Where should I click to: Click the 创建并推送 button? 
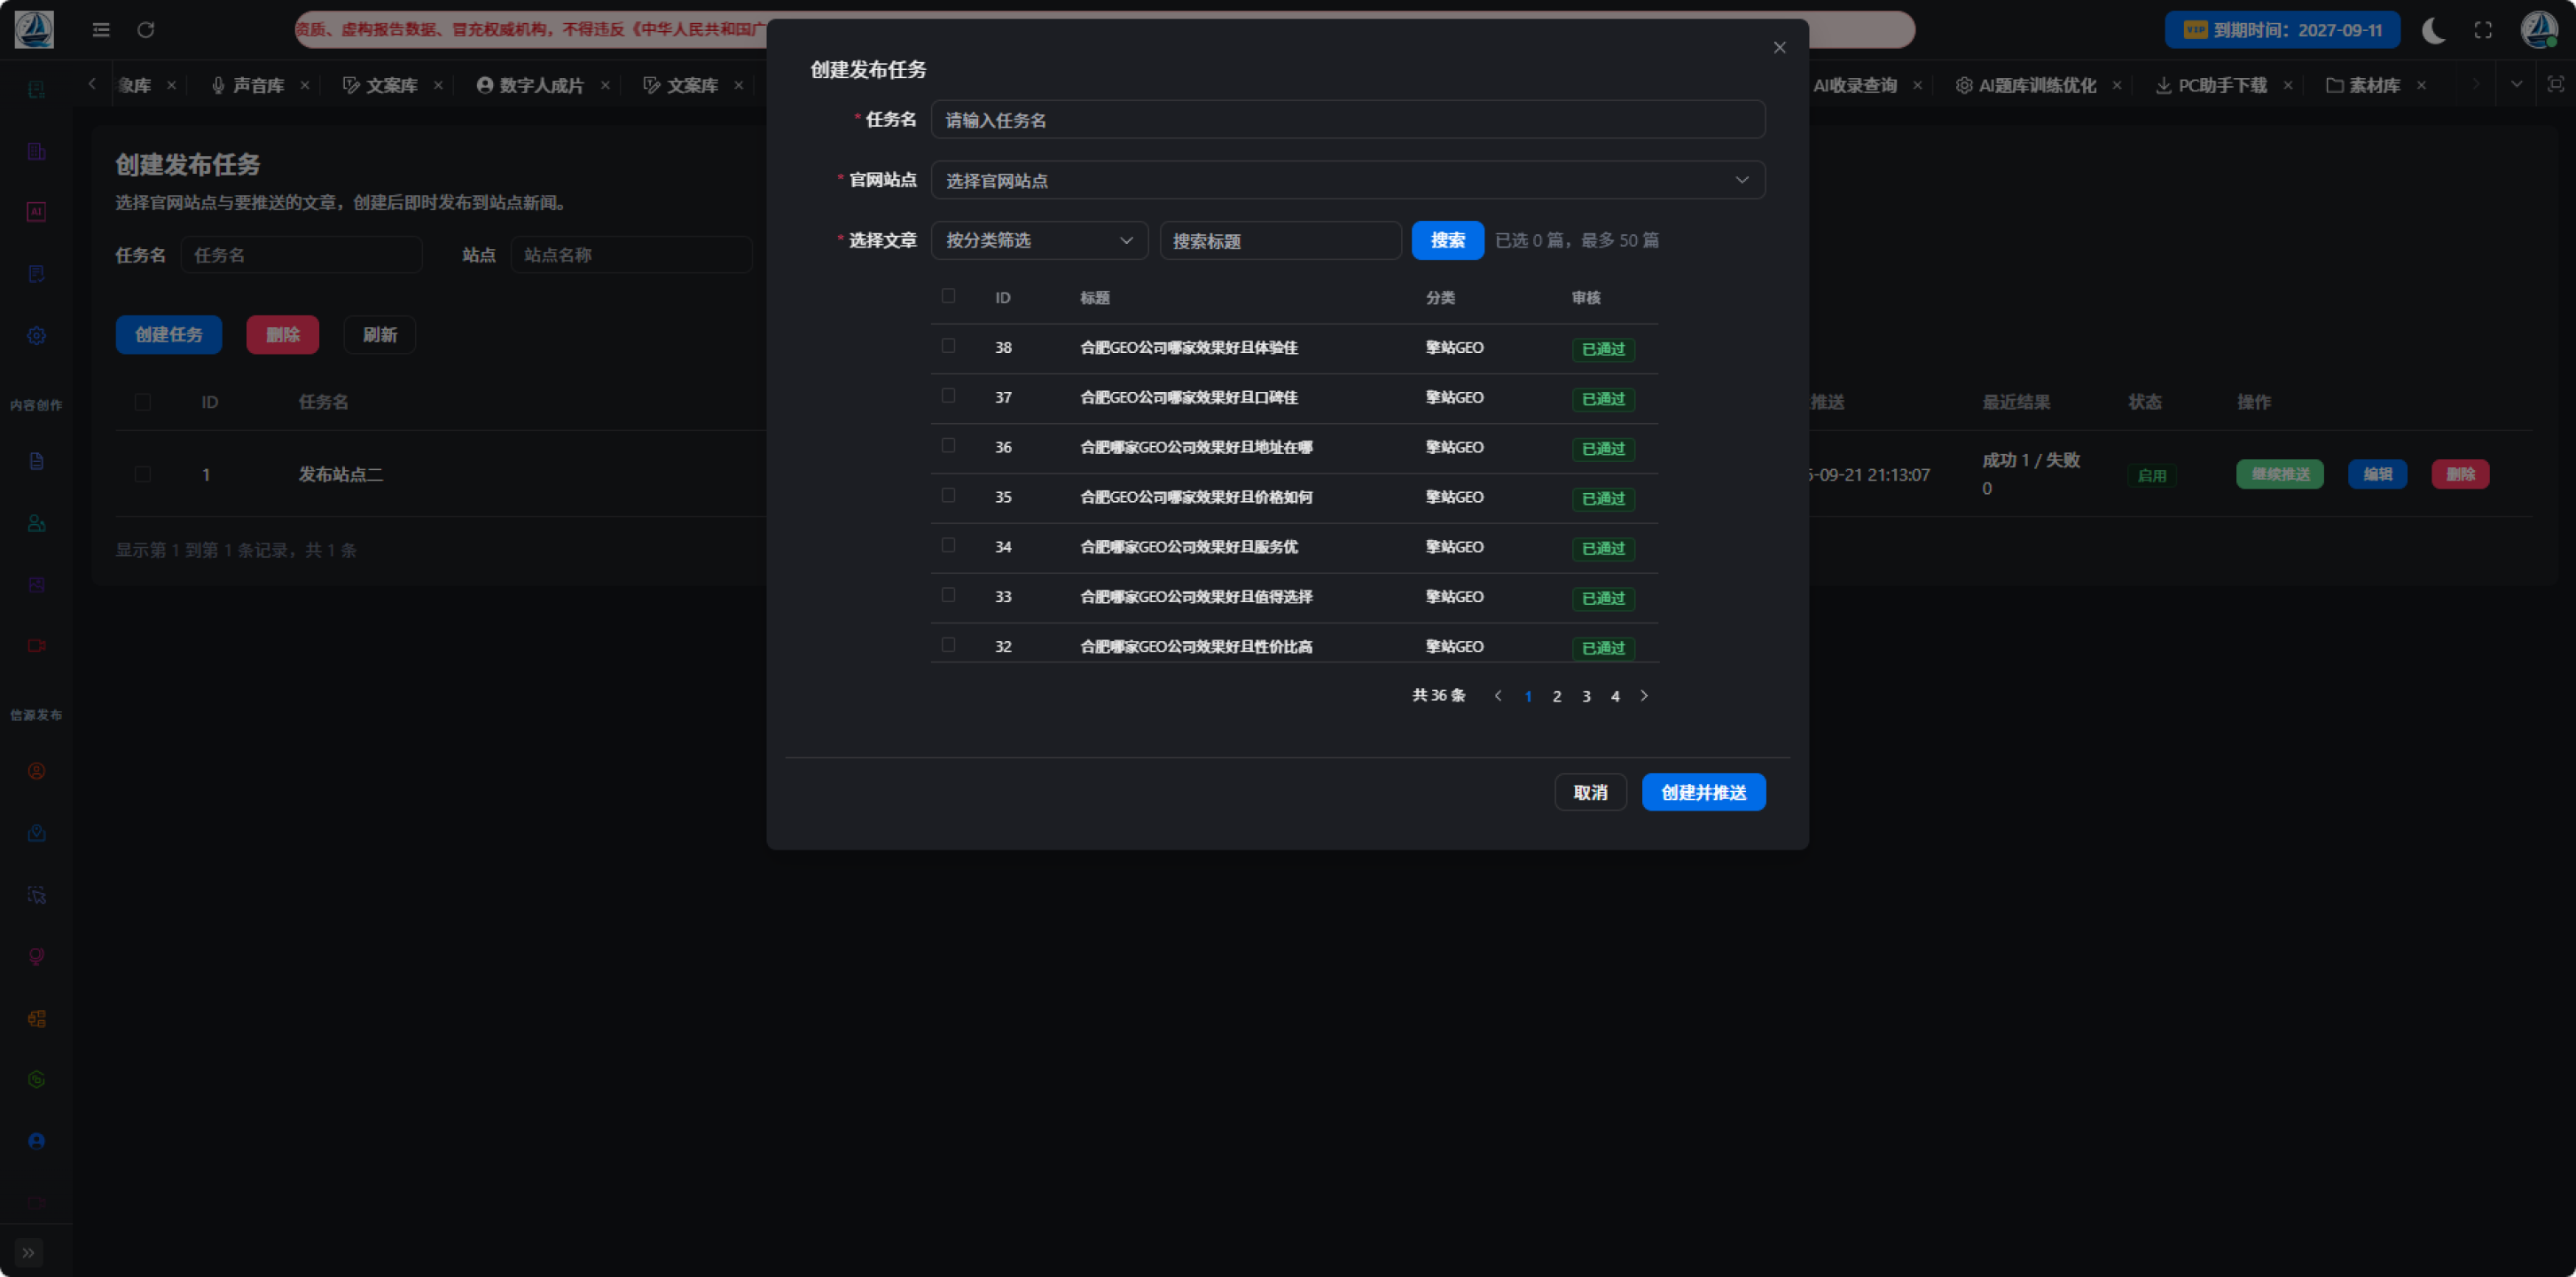click(x=1703, y=792)
